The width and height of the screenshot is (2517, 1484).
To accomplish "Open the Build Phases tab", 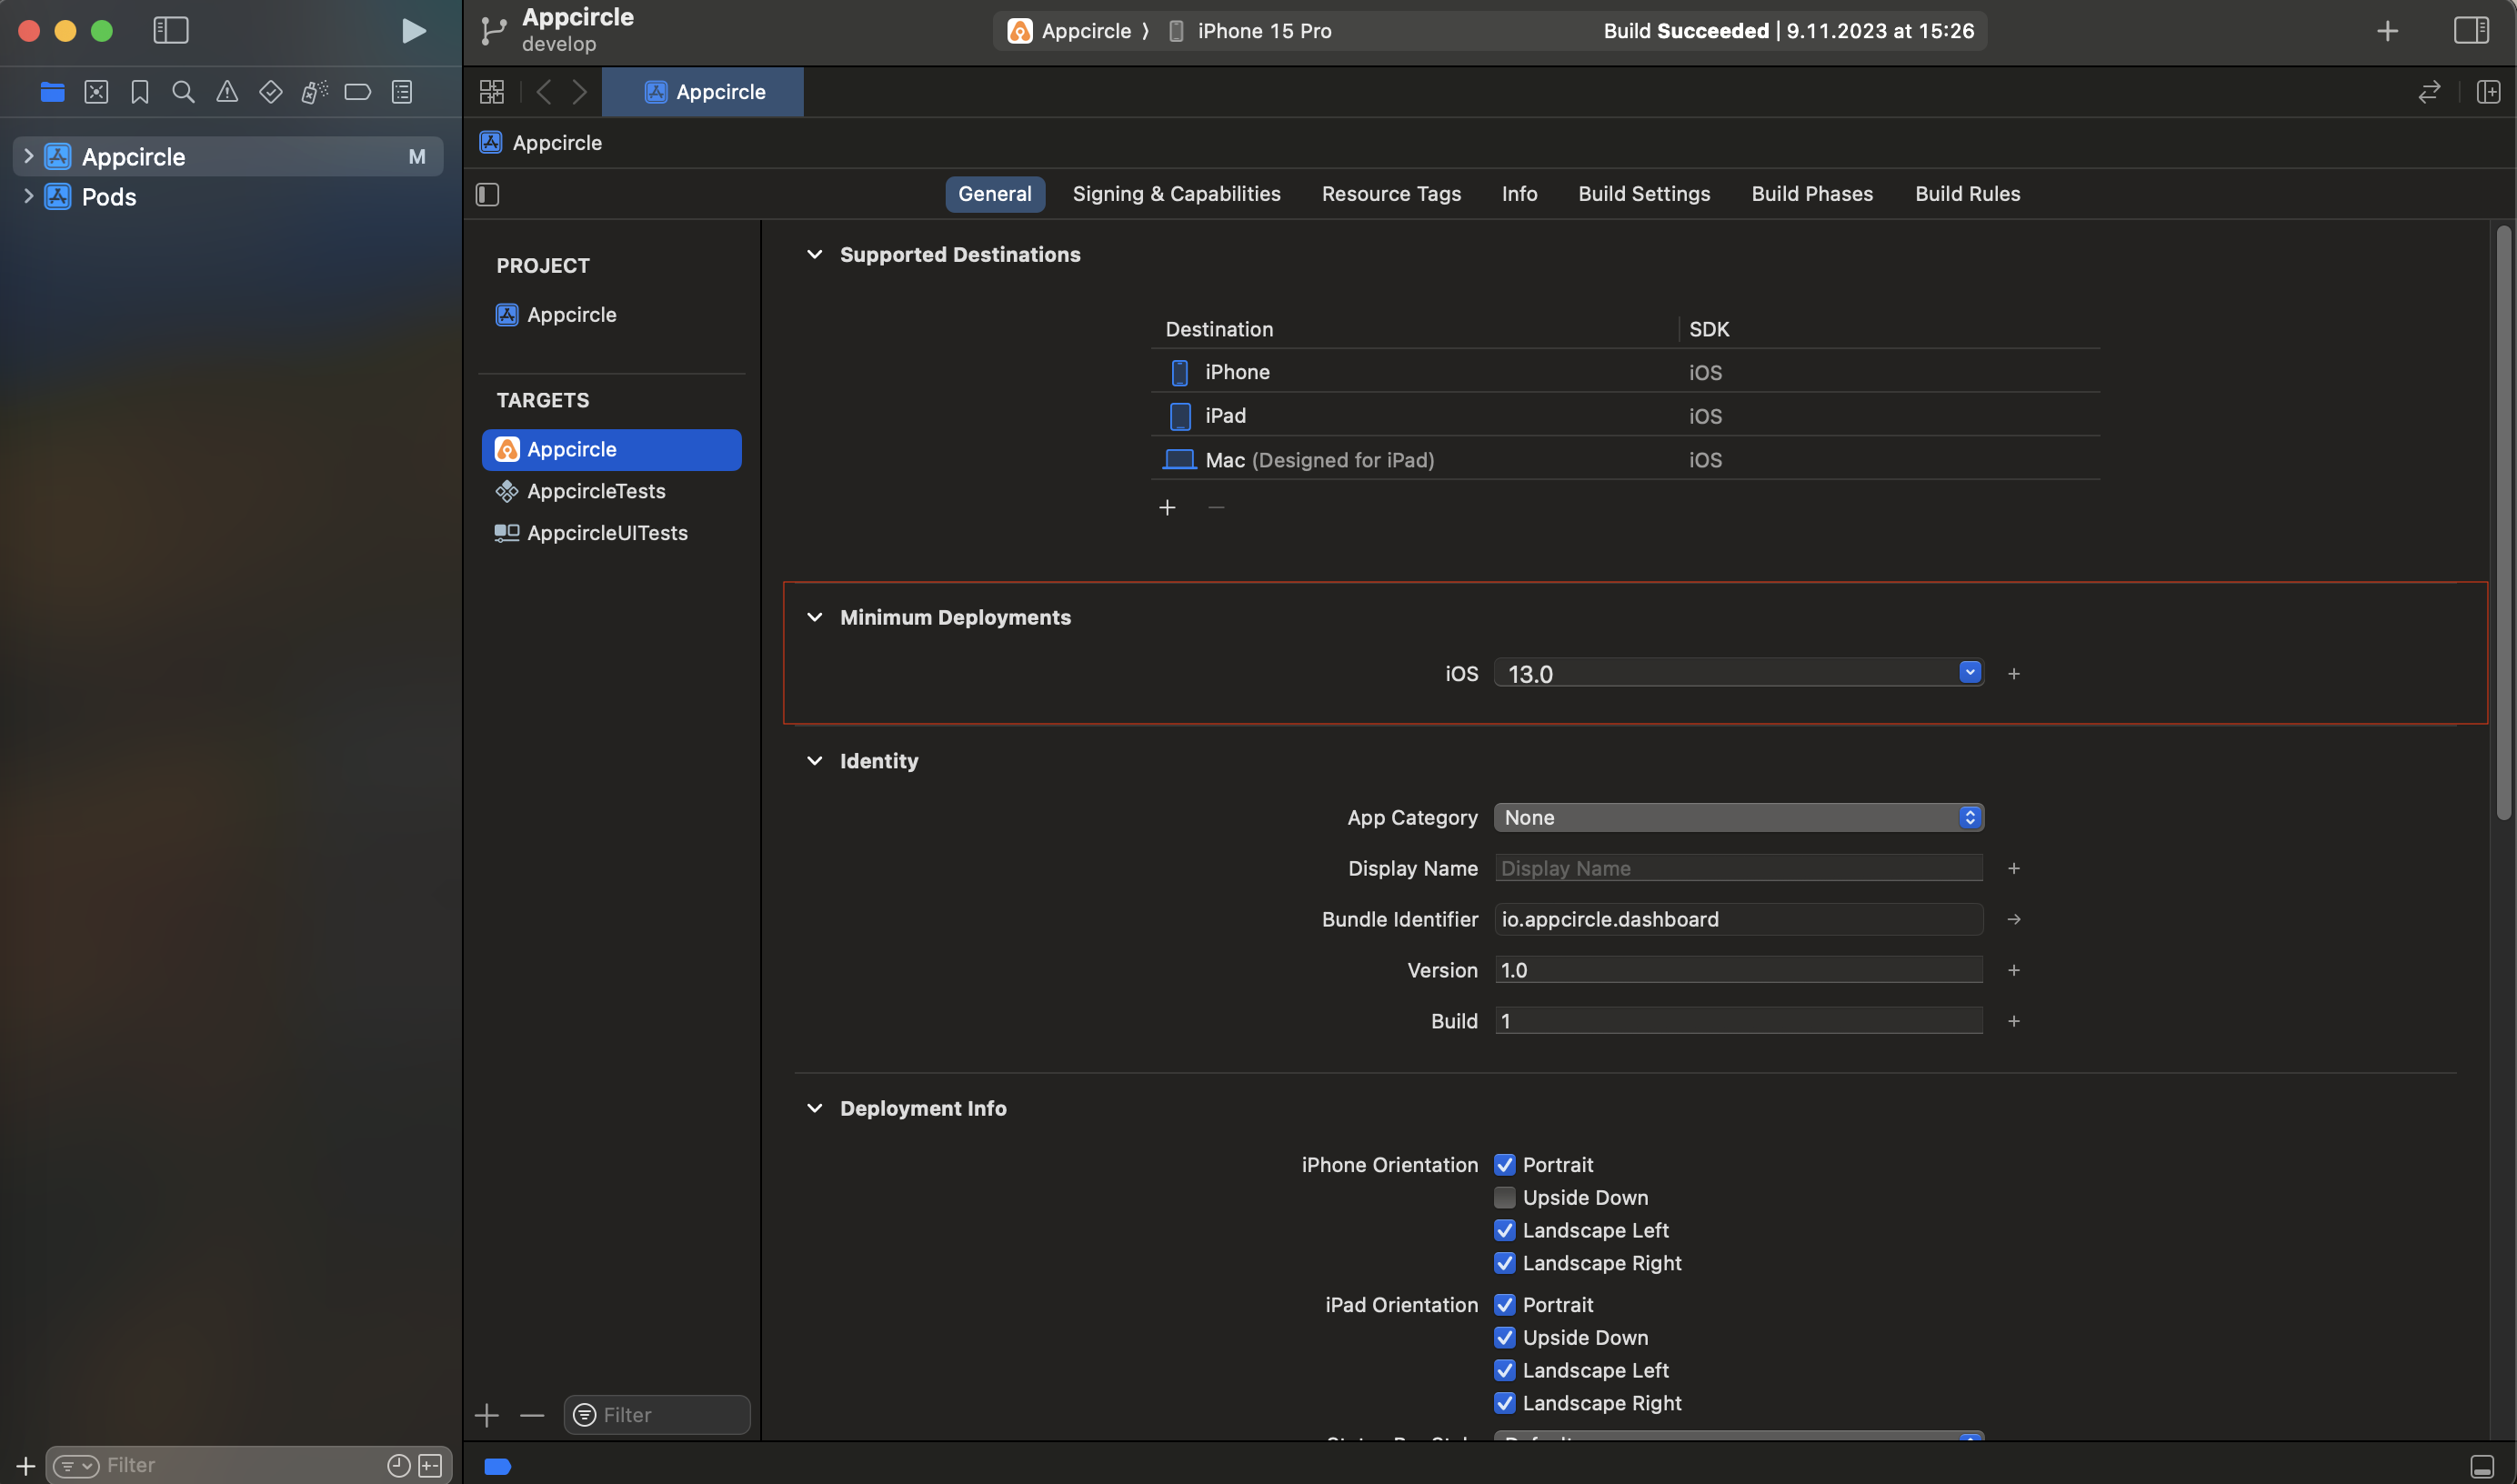I will pos(1812,194).
